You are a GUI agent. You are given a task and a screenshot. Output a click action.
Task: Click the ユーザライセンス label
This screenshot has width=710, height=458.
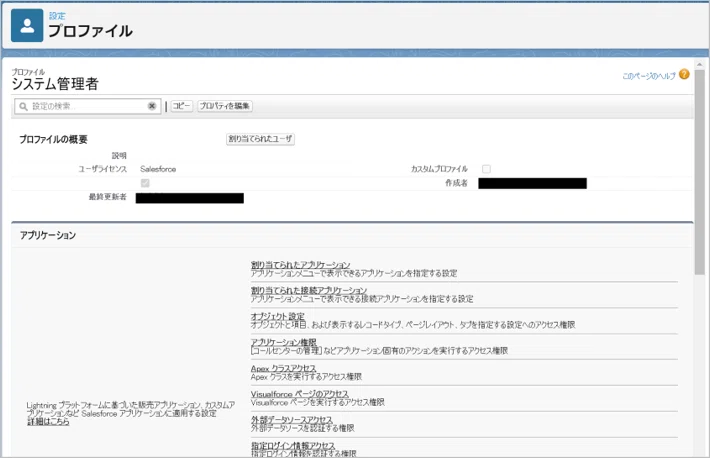click(x=103, y=169)
